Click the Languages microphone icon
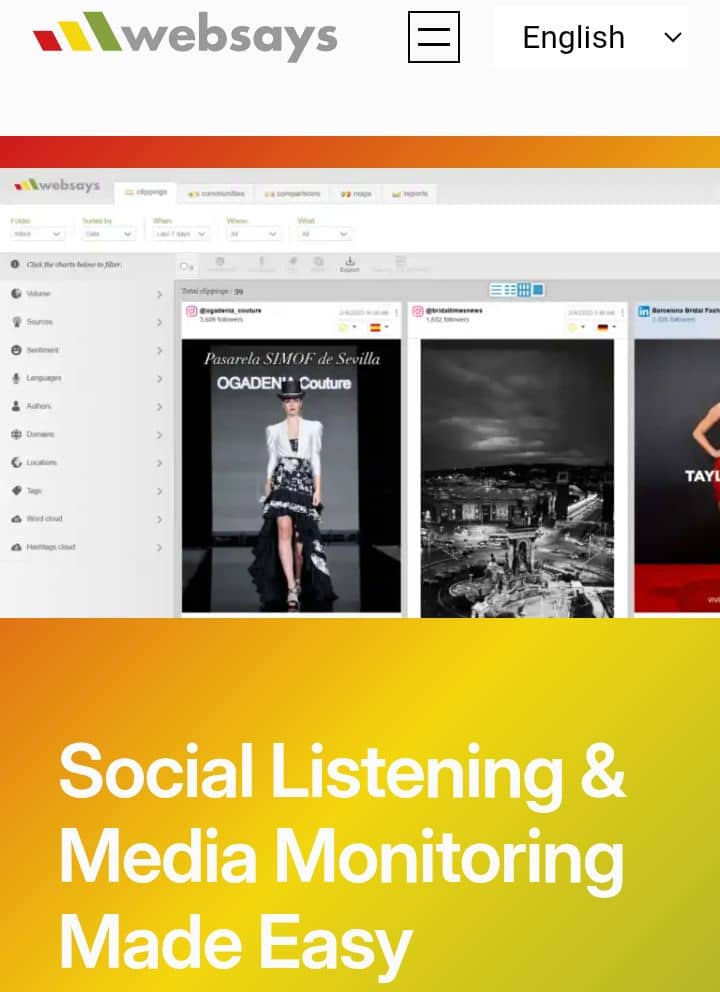 point(16,378)
